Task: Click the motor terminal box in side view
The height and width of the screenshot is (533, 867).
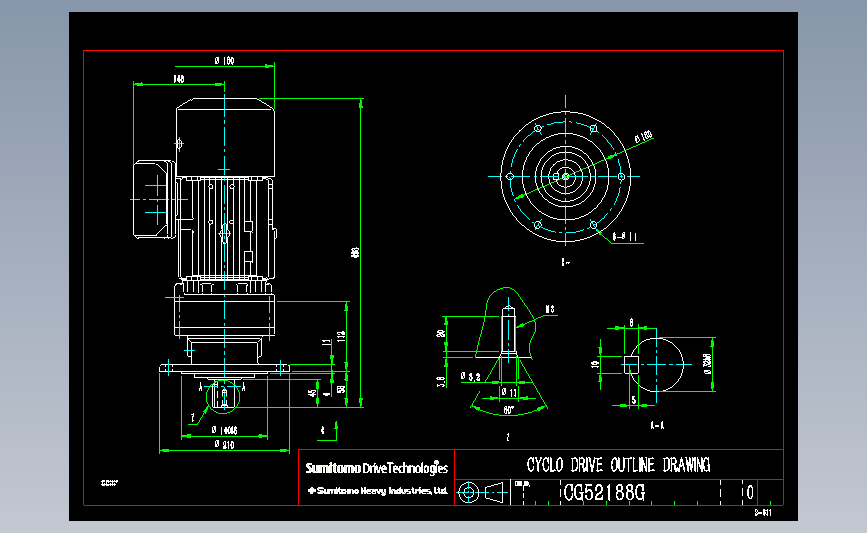Action: pyautogui.click(x=154, y=200)
